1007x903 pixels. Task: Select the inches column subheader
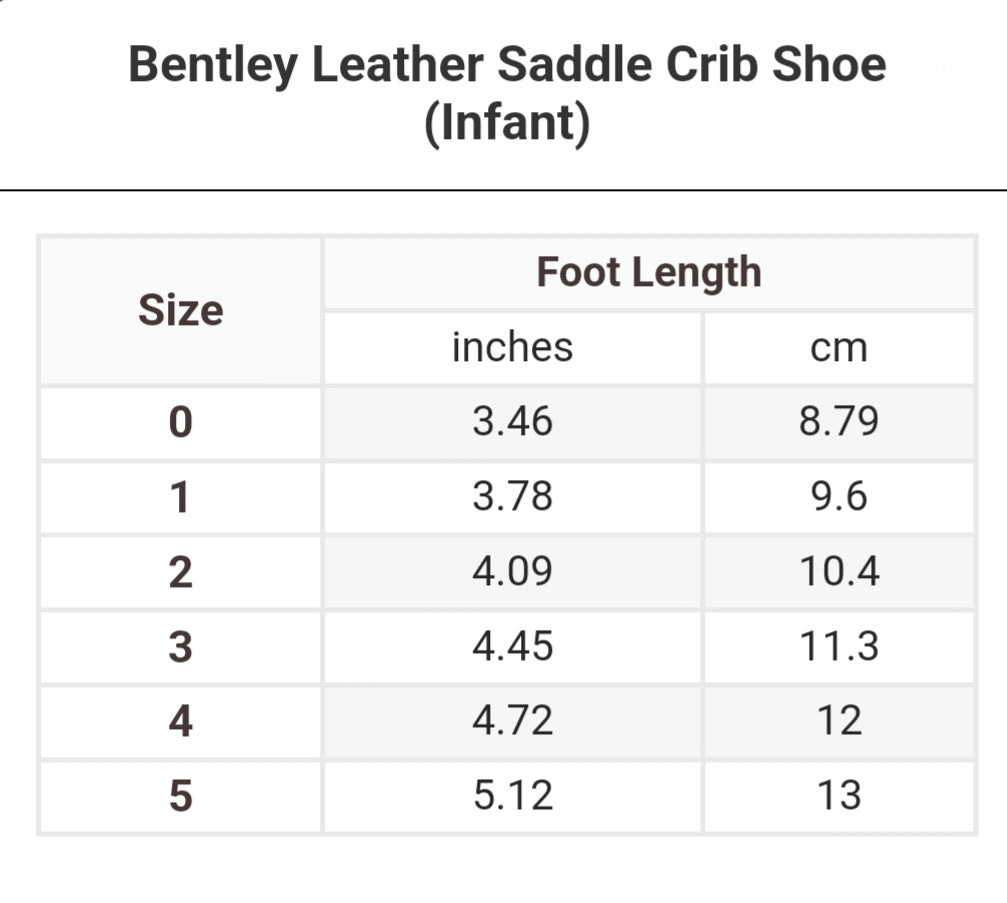tap(512, 347)
